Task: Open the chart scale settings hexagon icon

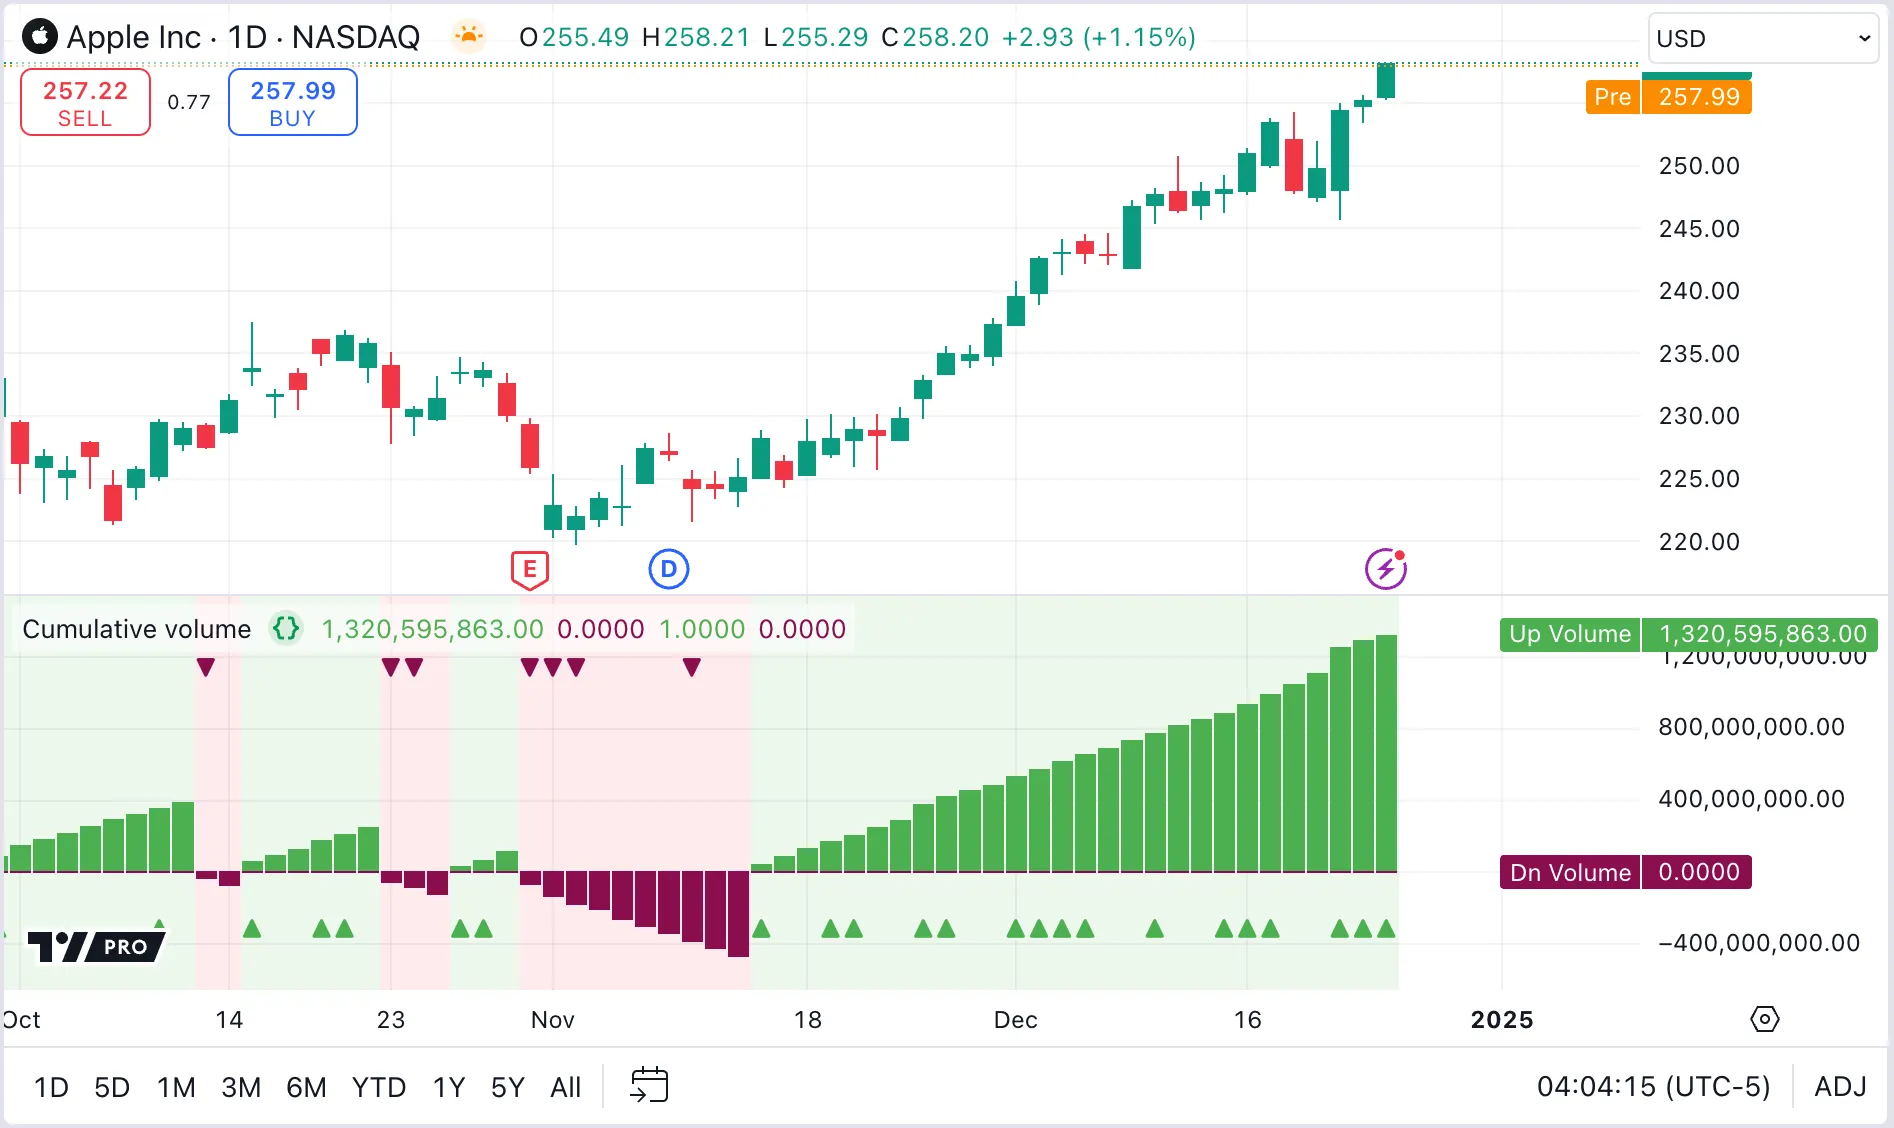Action: click(x=1765, y=1019)
